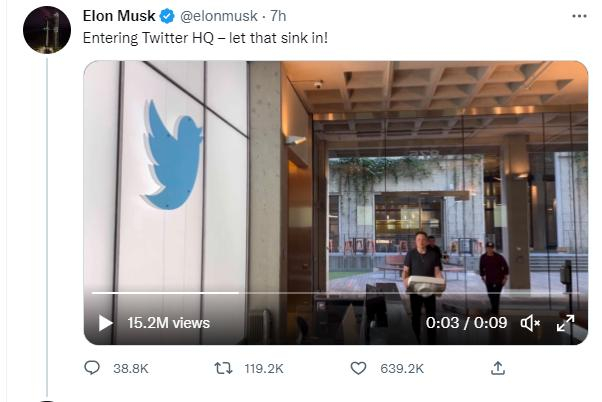Click the 38.8K replies count

point(130,369)
